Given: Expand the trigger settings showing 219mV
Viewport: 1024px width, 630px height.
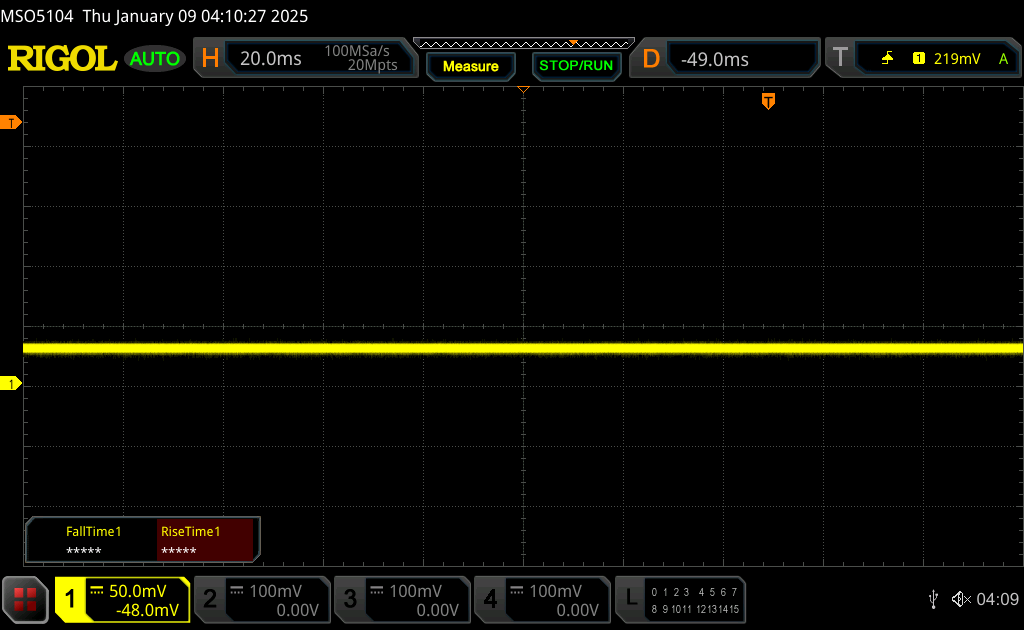Looking at the screenshot, I should click(x=958, y=59).
